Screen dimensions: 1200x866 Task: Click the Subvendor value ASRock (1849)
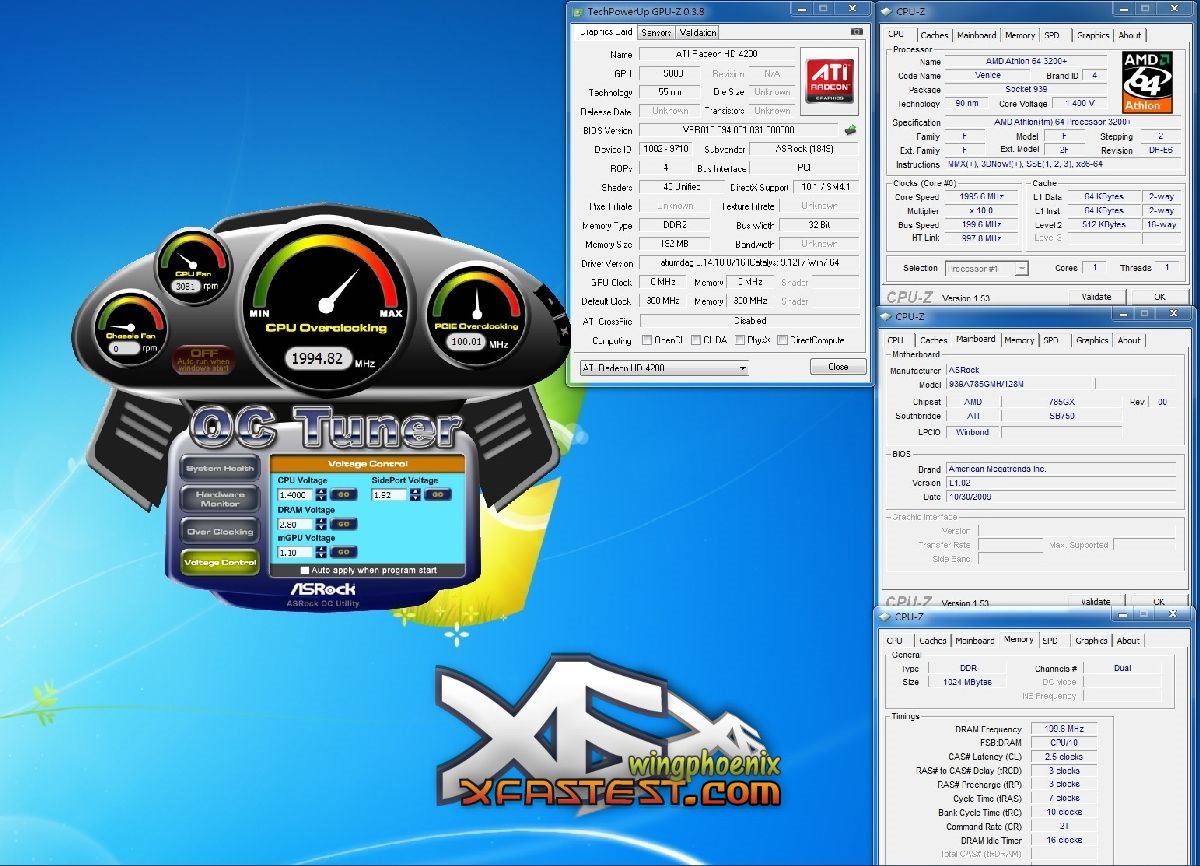[x=803, y=149]
